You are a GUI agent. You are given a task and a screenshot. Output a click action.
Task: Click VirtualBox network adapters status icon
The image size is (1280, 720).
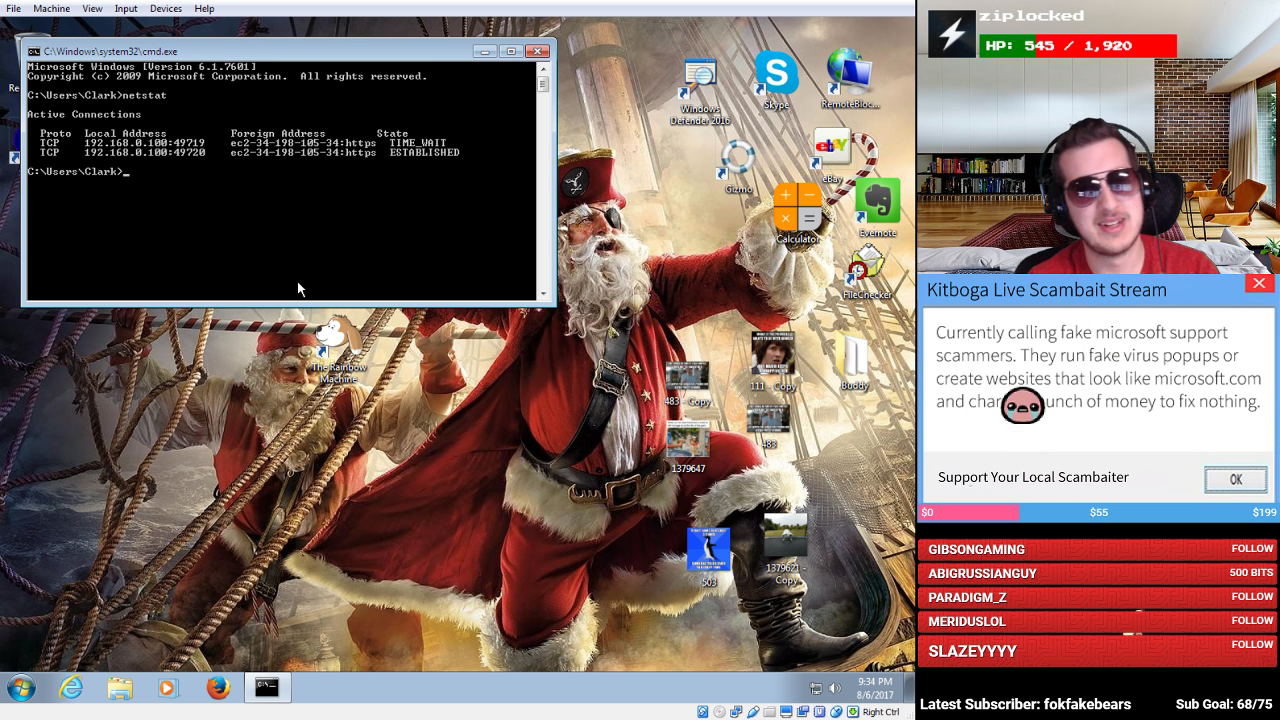737,712
